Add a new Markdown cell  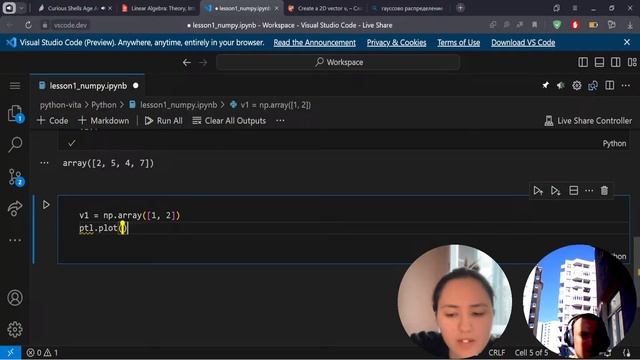(103, 120)
